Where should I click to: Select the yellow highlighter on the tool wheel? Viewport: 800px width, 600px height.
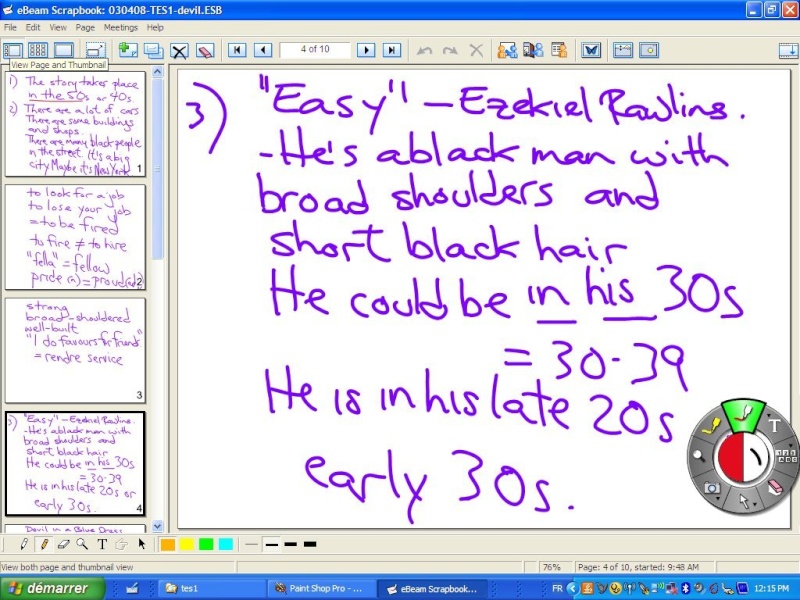click(x=711, y=426)
